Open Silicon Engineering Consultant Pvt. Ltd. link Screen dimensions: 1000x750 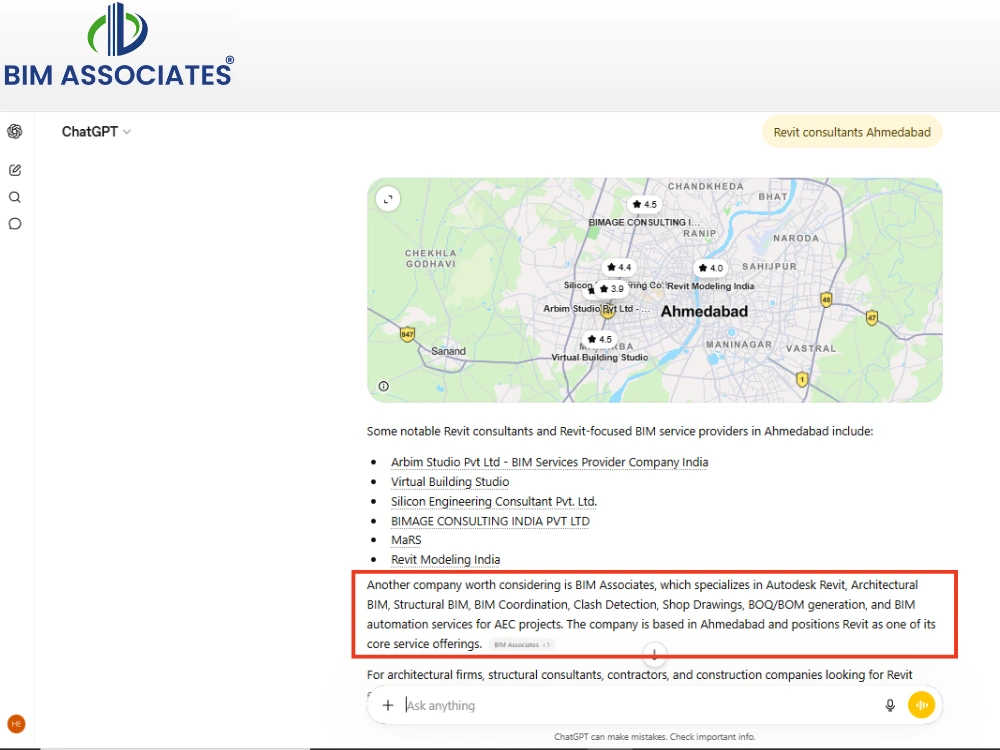494,501
